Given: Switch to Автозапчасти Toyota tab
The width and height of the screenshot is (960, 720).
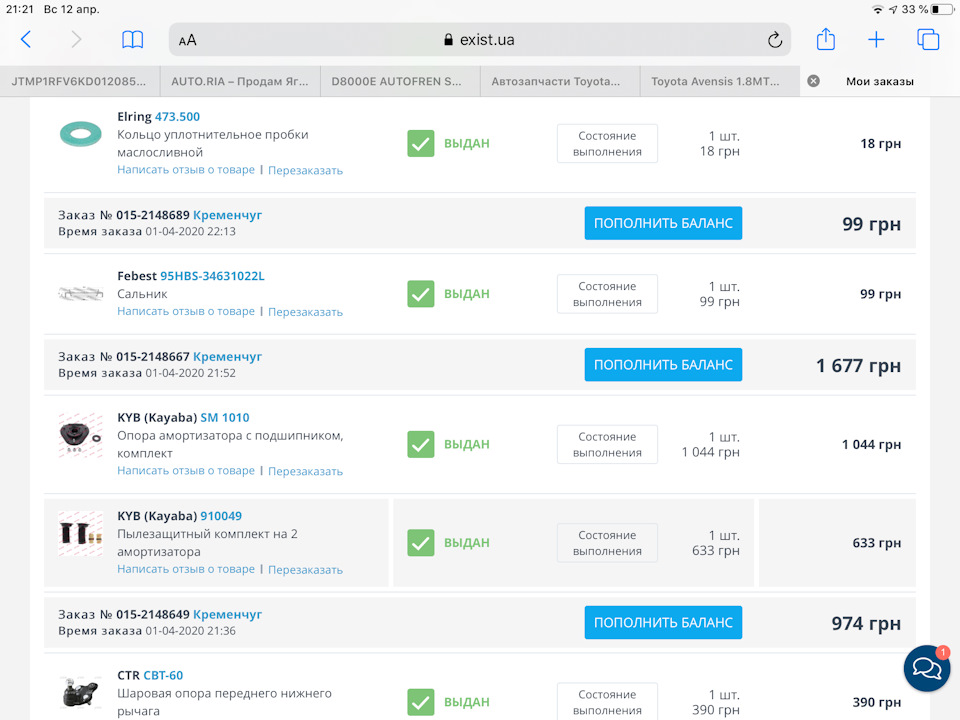Looking at the screenshot, I should point(560,81).
